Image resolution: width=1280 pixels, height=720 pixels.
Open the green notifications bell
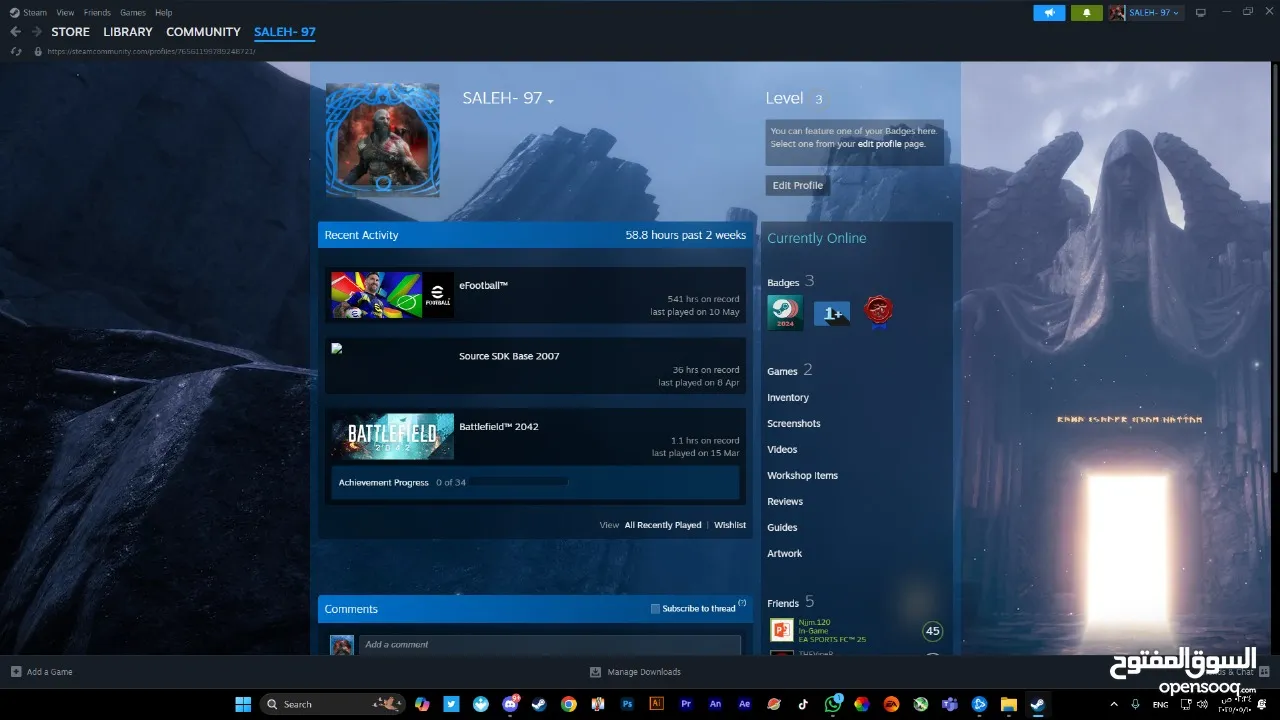click(1086, 13)
